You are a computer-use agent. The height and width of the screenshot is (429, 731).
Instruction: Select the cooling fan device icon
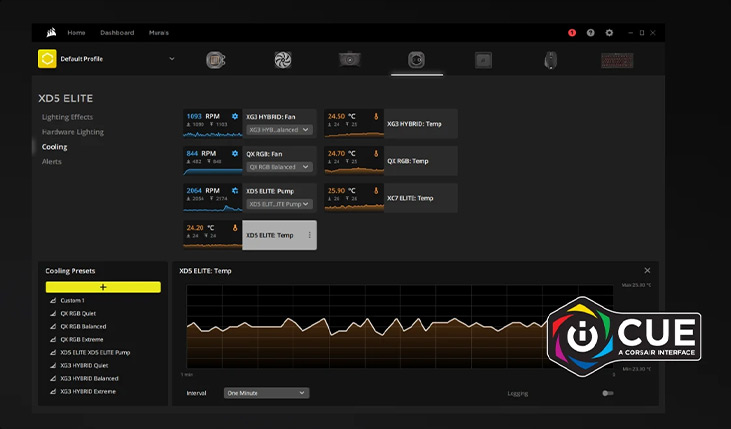coord(283,59)
